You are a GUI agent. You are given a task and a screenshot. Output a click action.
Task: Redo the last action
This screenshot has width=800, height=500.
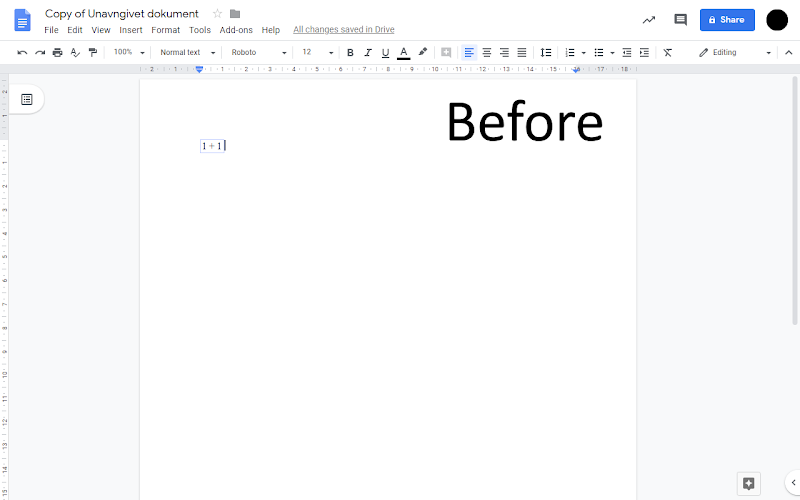(40, 53)
